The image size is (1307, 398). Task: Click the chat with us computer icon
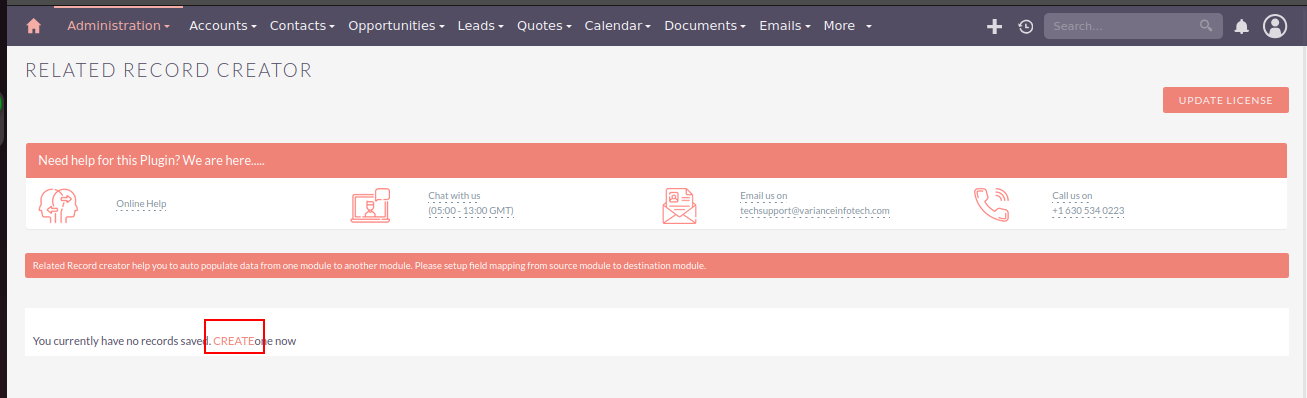click(370, 205)
